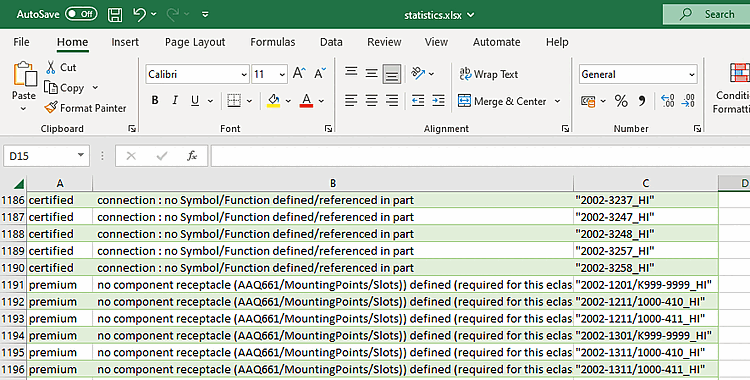The width and height of the screenshot is (750, 380).
Task: Click Decrease Indent icon
Action: tap(418, 101)
